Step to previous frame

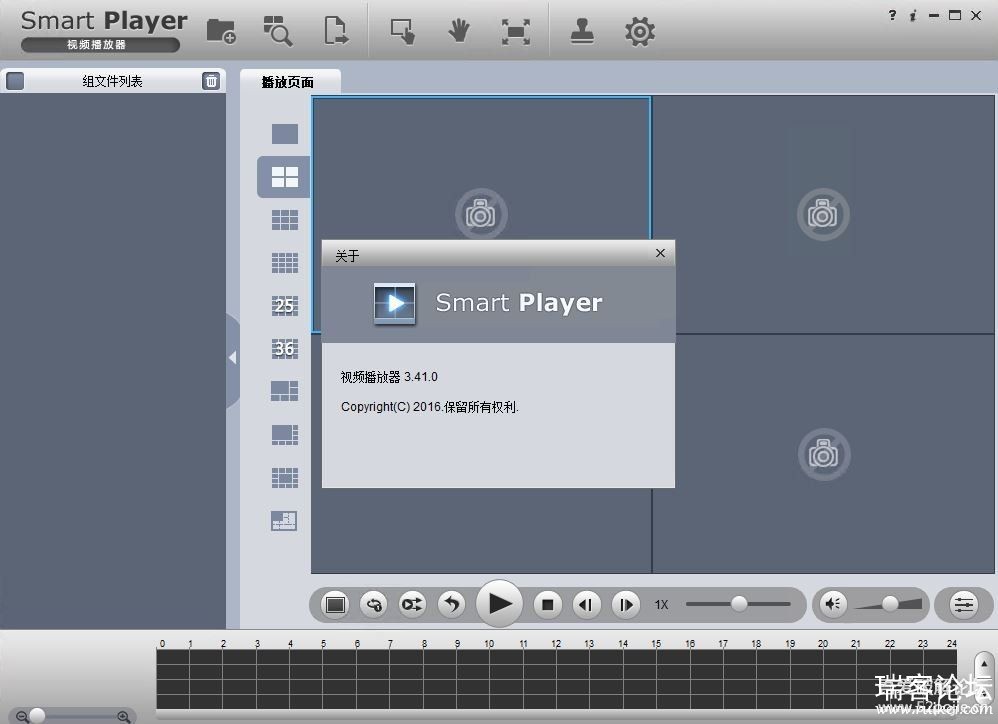(x=586, y=604)
